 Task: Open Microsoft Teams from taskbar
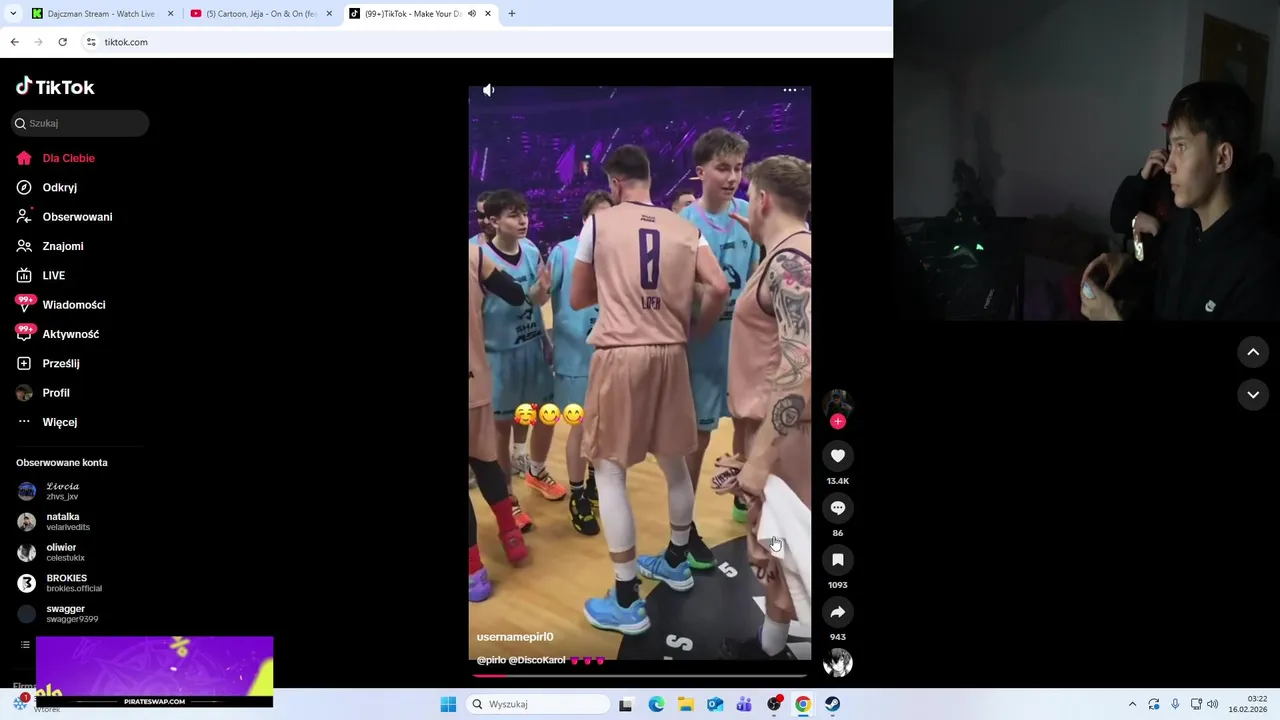point(744,704)
